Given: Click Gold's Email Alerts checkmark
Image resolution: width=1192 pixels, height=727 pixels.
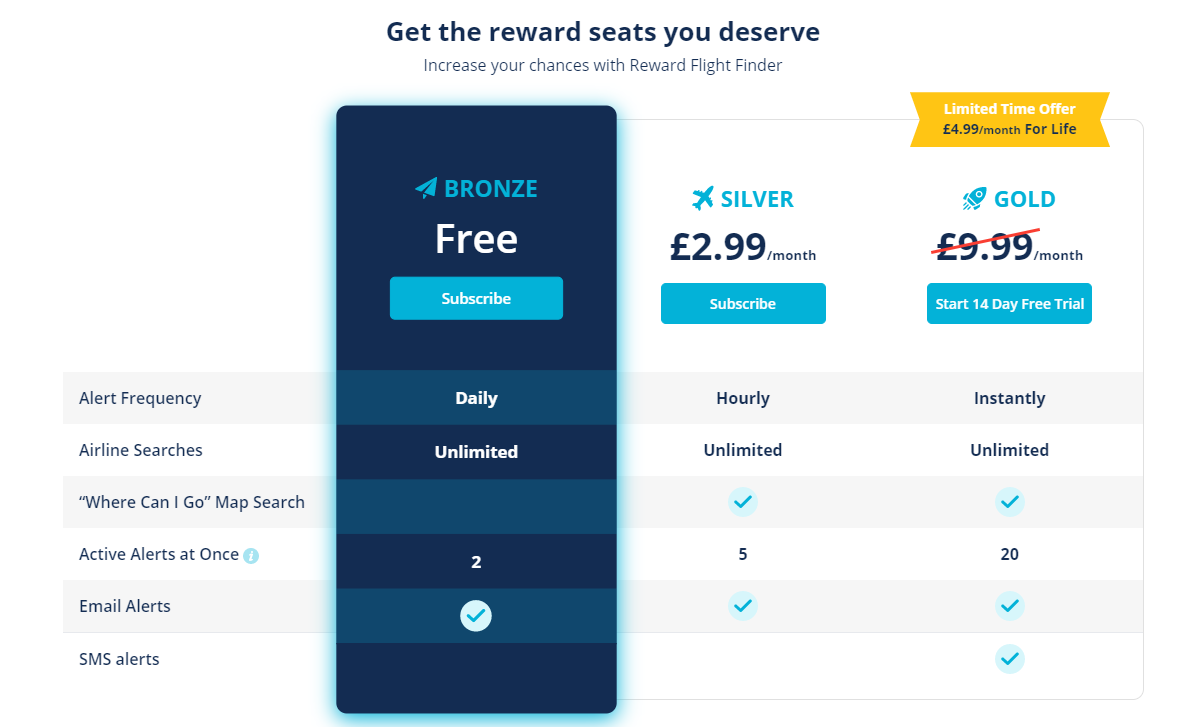Looking at the screenshot, I should click(1010, 606).
